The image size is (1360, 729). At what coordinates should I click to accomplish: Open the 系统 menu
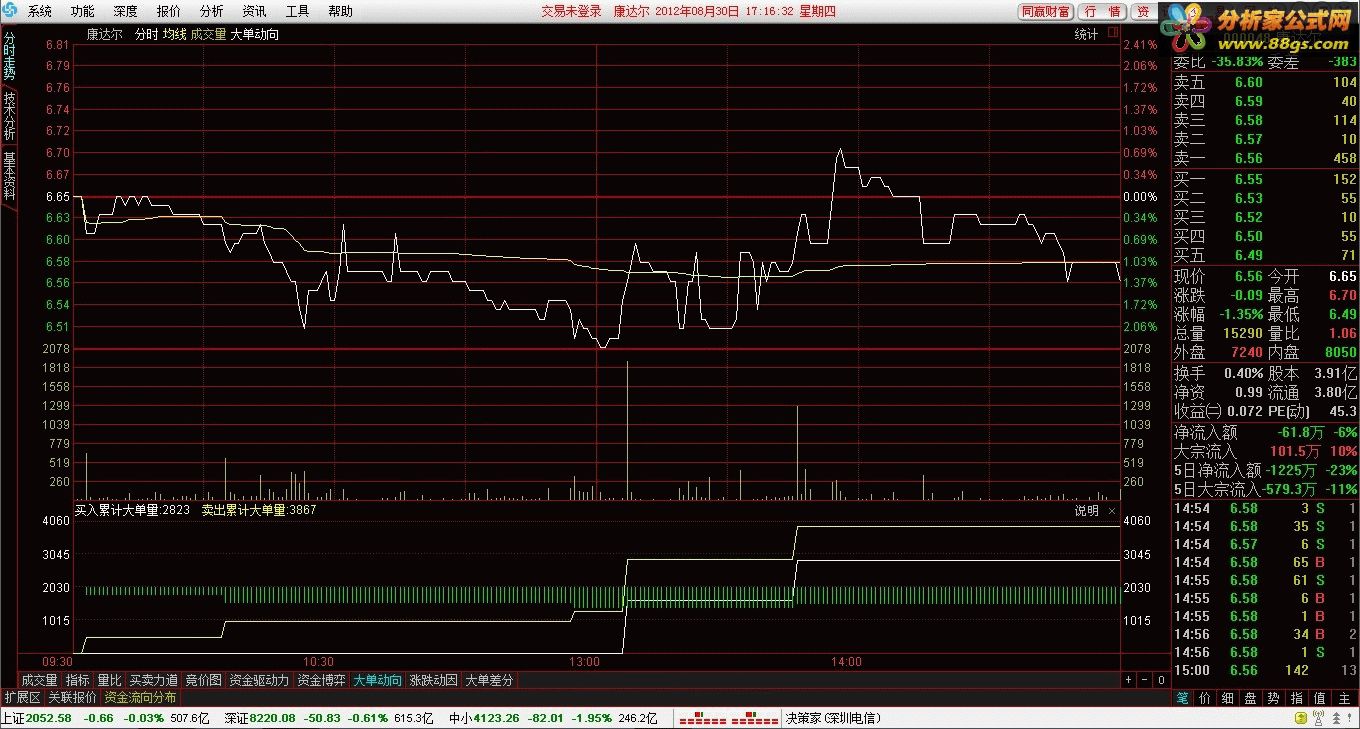(x=40, y=12)
